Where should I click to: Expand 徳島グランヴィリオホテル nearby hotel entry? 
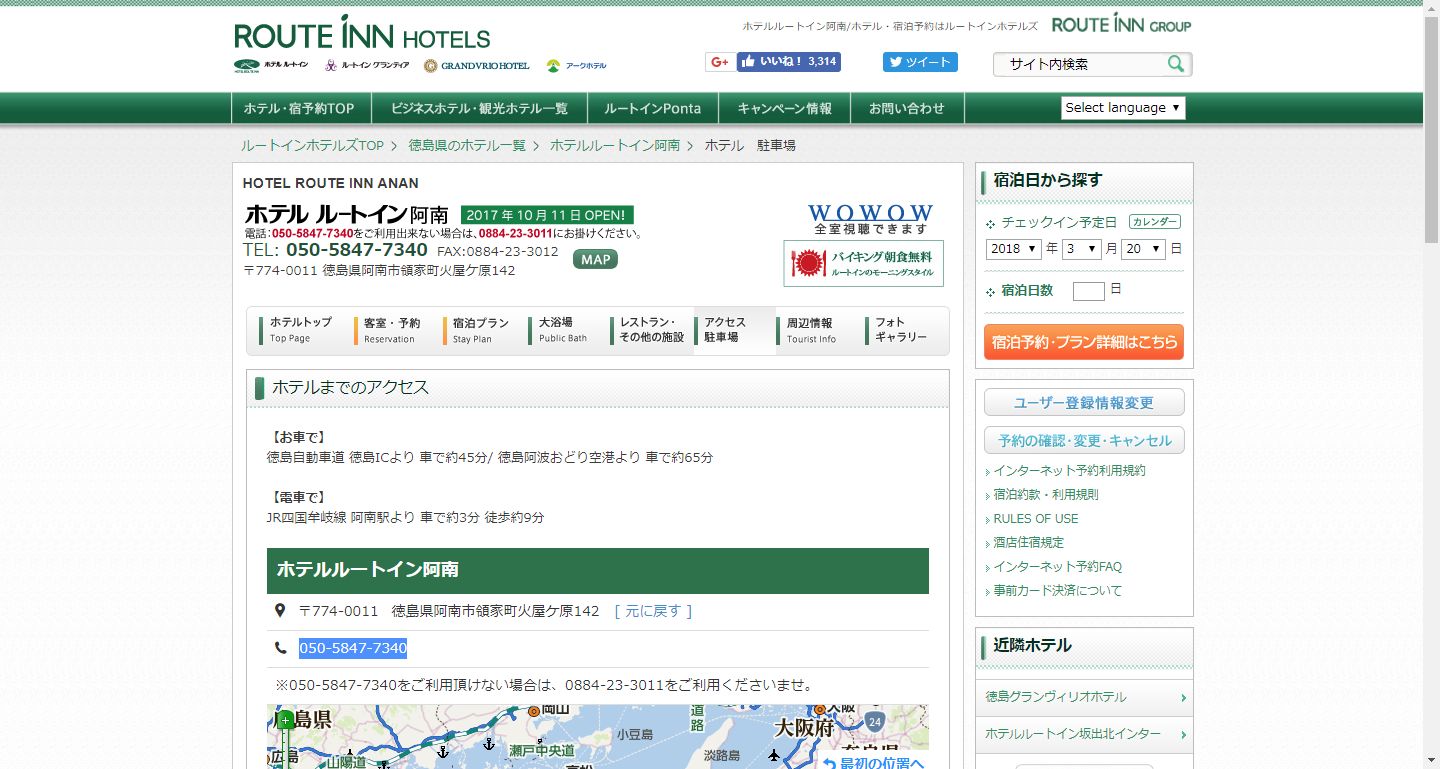point(1084,697)
